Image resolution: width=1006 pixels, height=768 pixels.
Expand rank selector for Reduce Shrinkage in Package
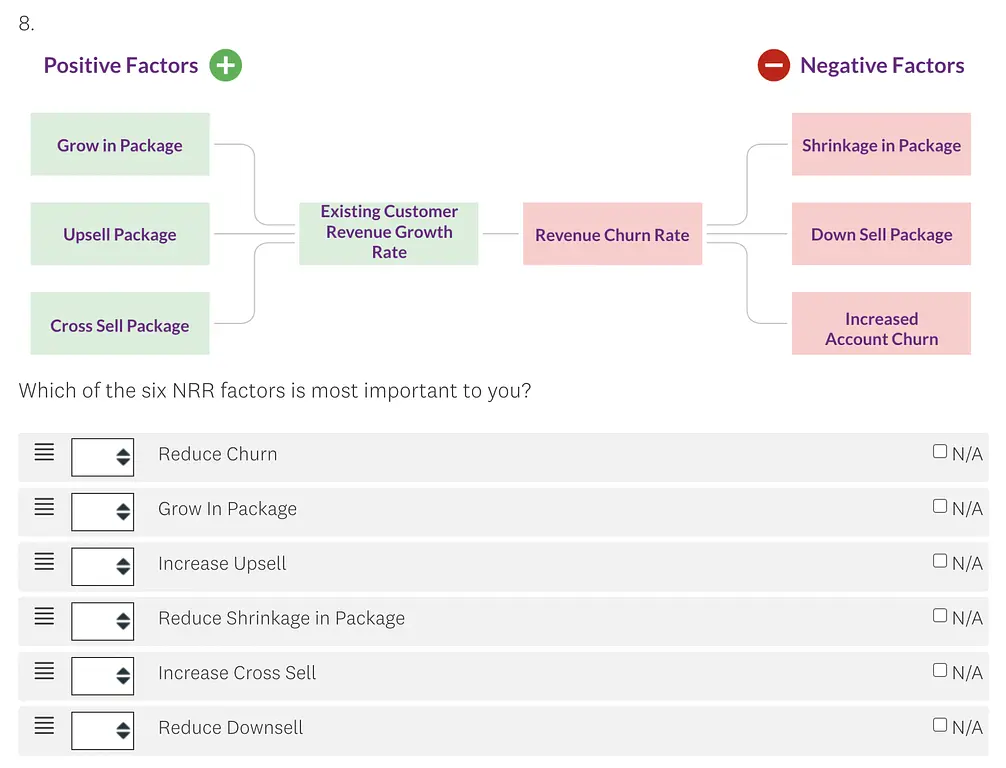102,621
